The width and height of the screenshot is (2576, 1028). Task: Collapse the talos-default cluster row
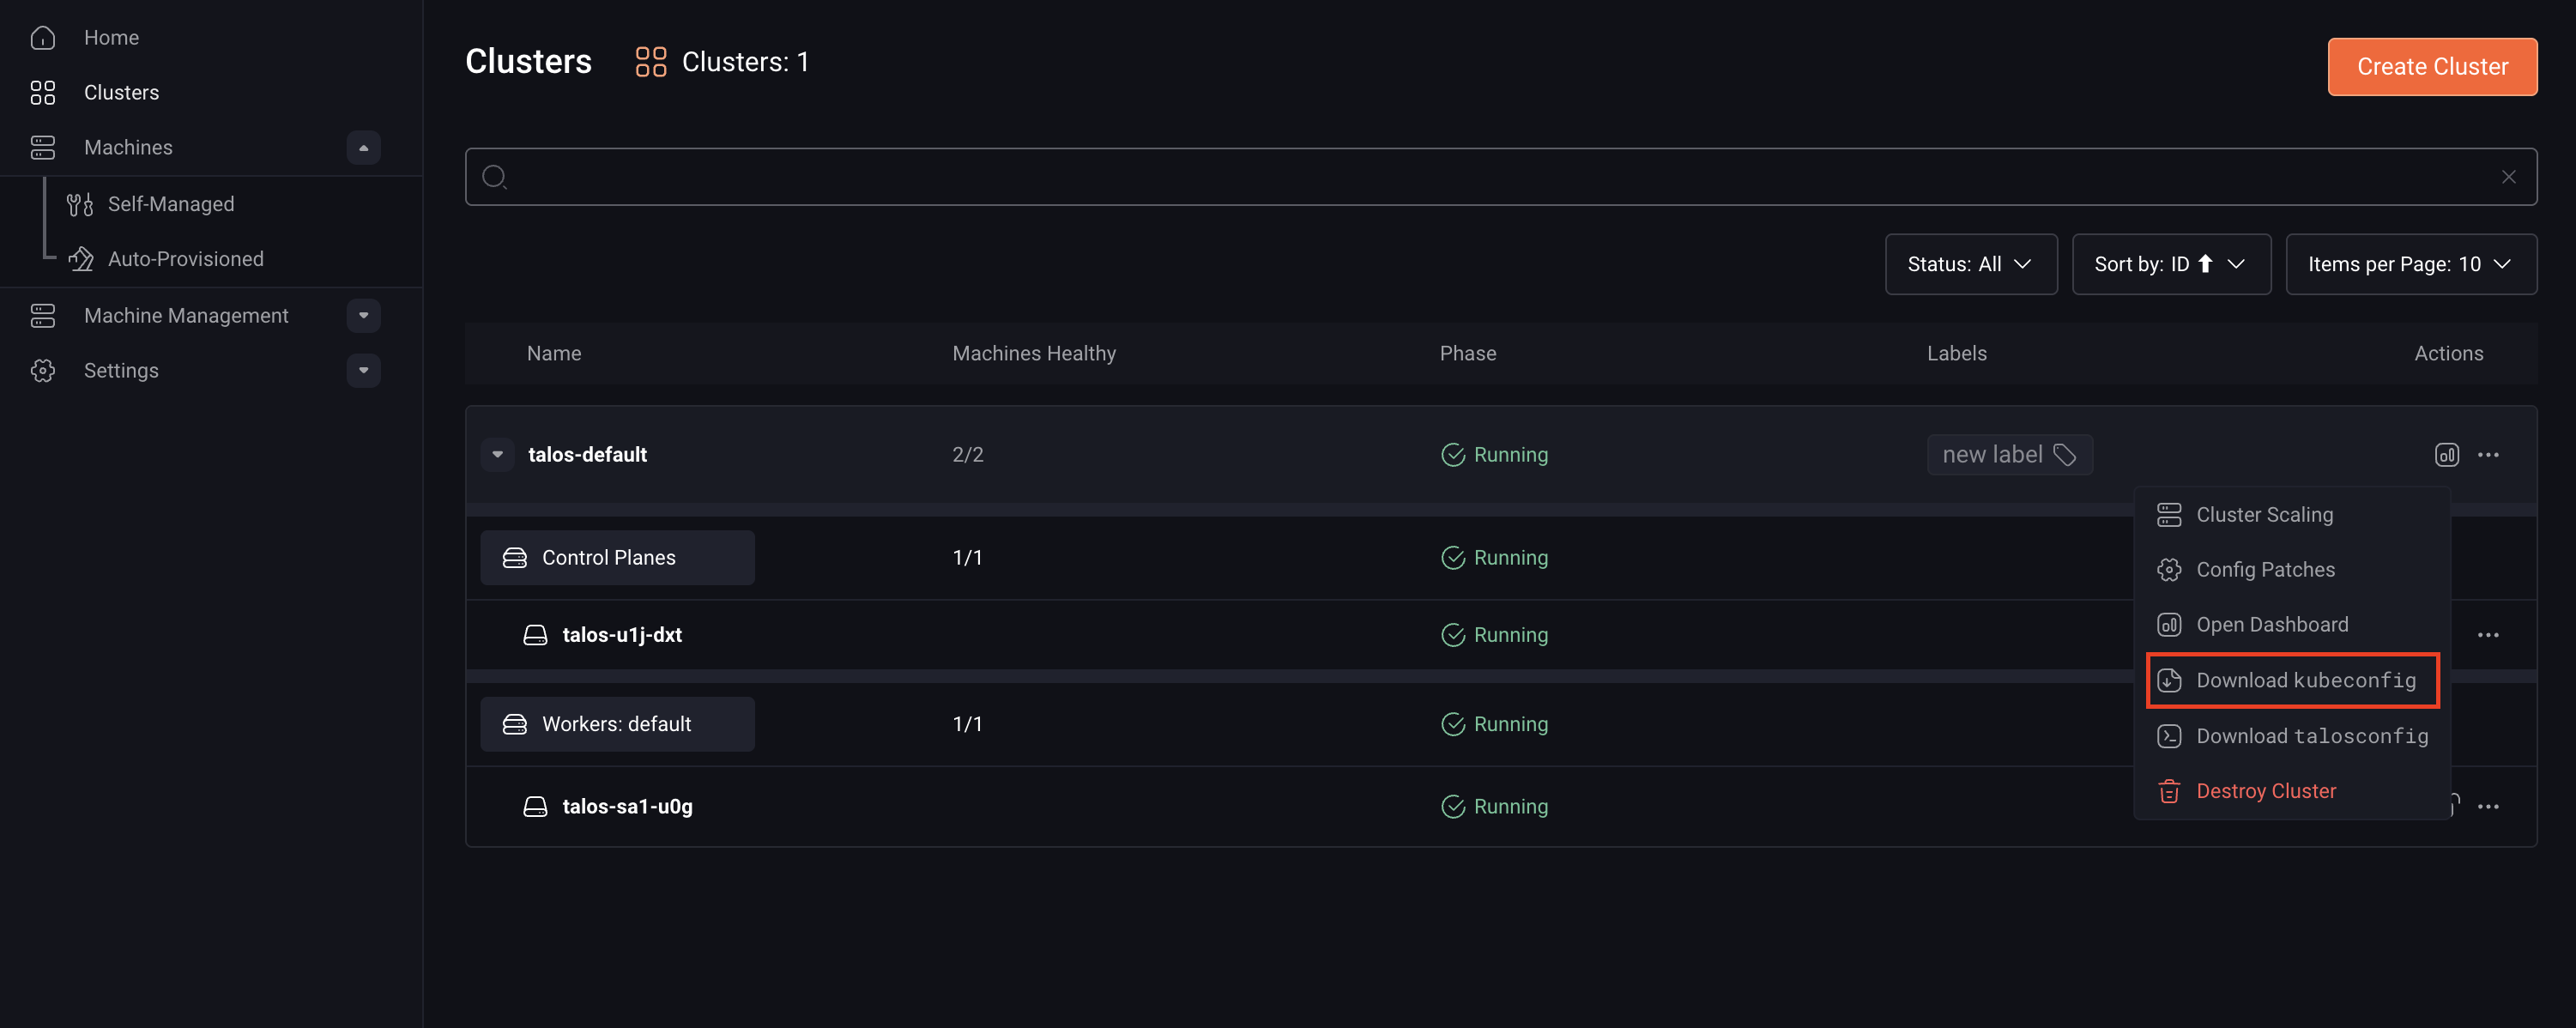click(497, 454)
